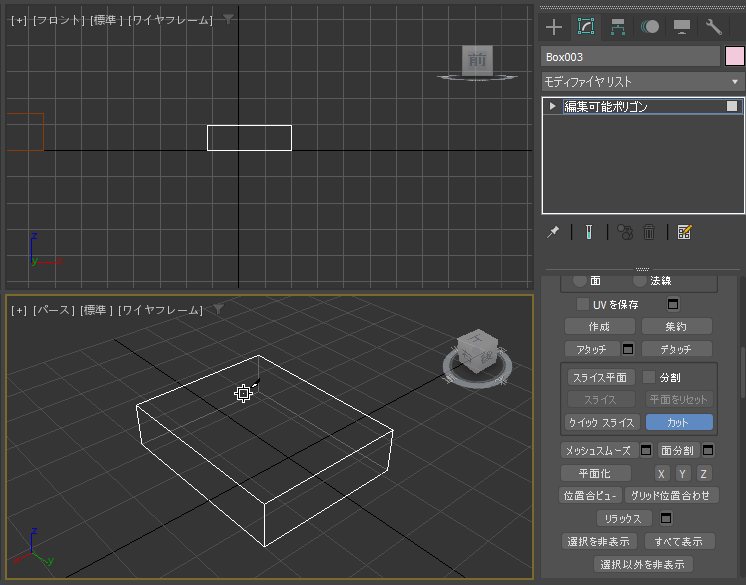Open front viewport [ワイヤフレーム] shading menu

(x=170, y=20)
